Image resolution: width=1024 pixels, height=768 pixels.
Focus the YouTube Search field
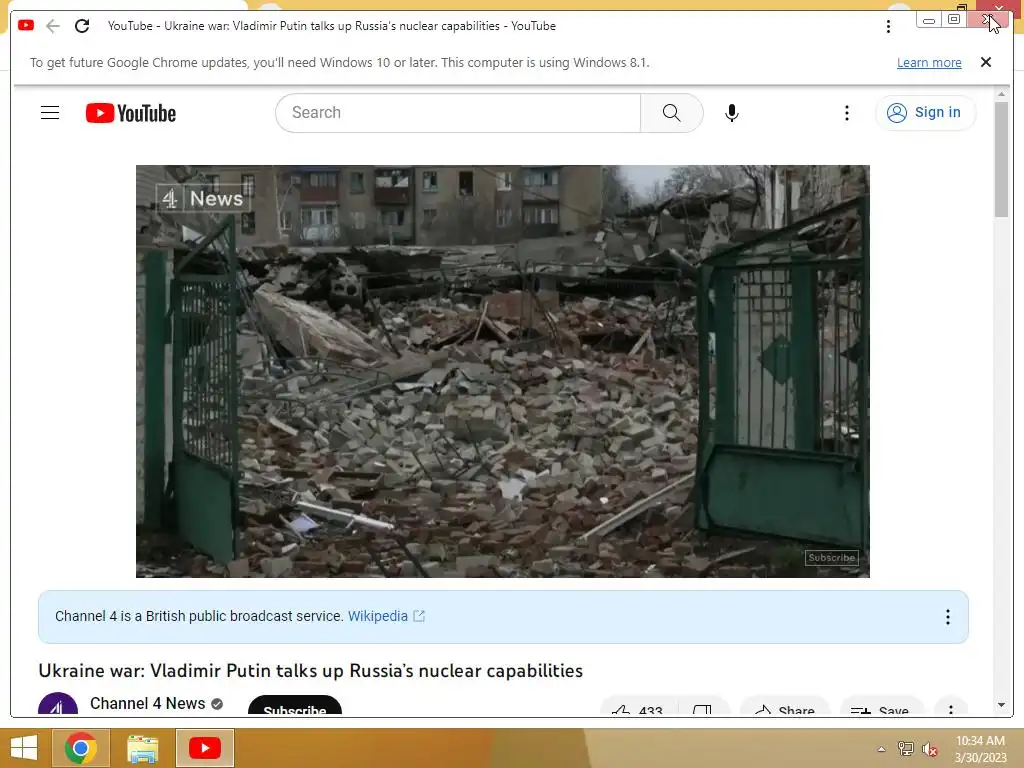coord(458,113)
